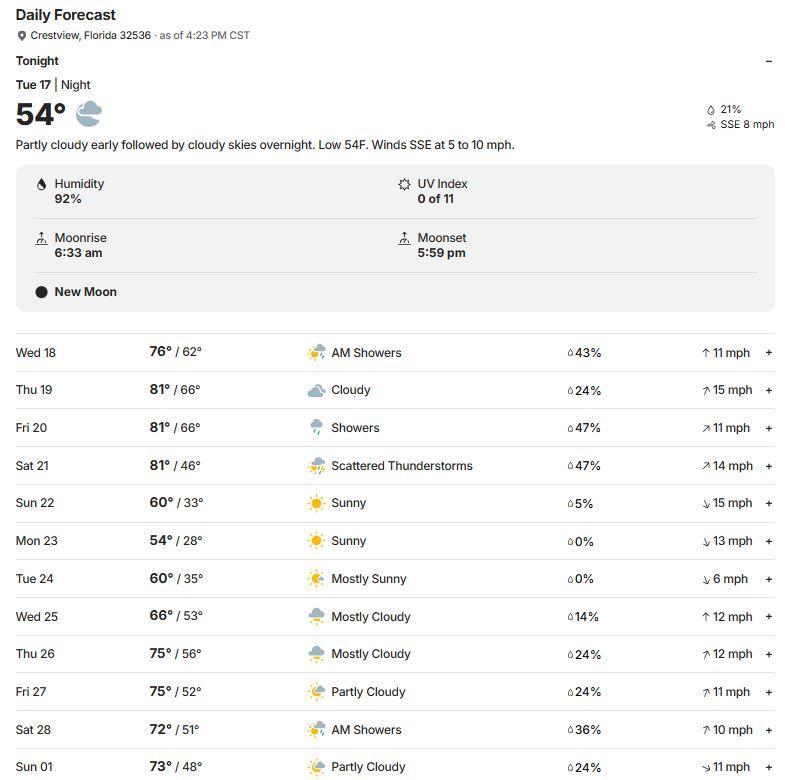Screen dimensions: 785x780
Task: Click the partly cloudy night icon beside 54°
Action: click(x=88, y=114)
